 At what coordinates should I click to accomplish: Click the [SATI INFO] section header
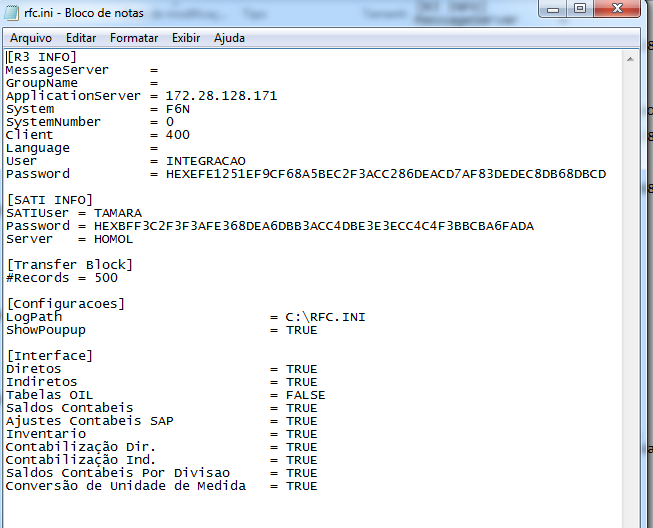(50, 200)
